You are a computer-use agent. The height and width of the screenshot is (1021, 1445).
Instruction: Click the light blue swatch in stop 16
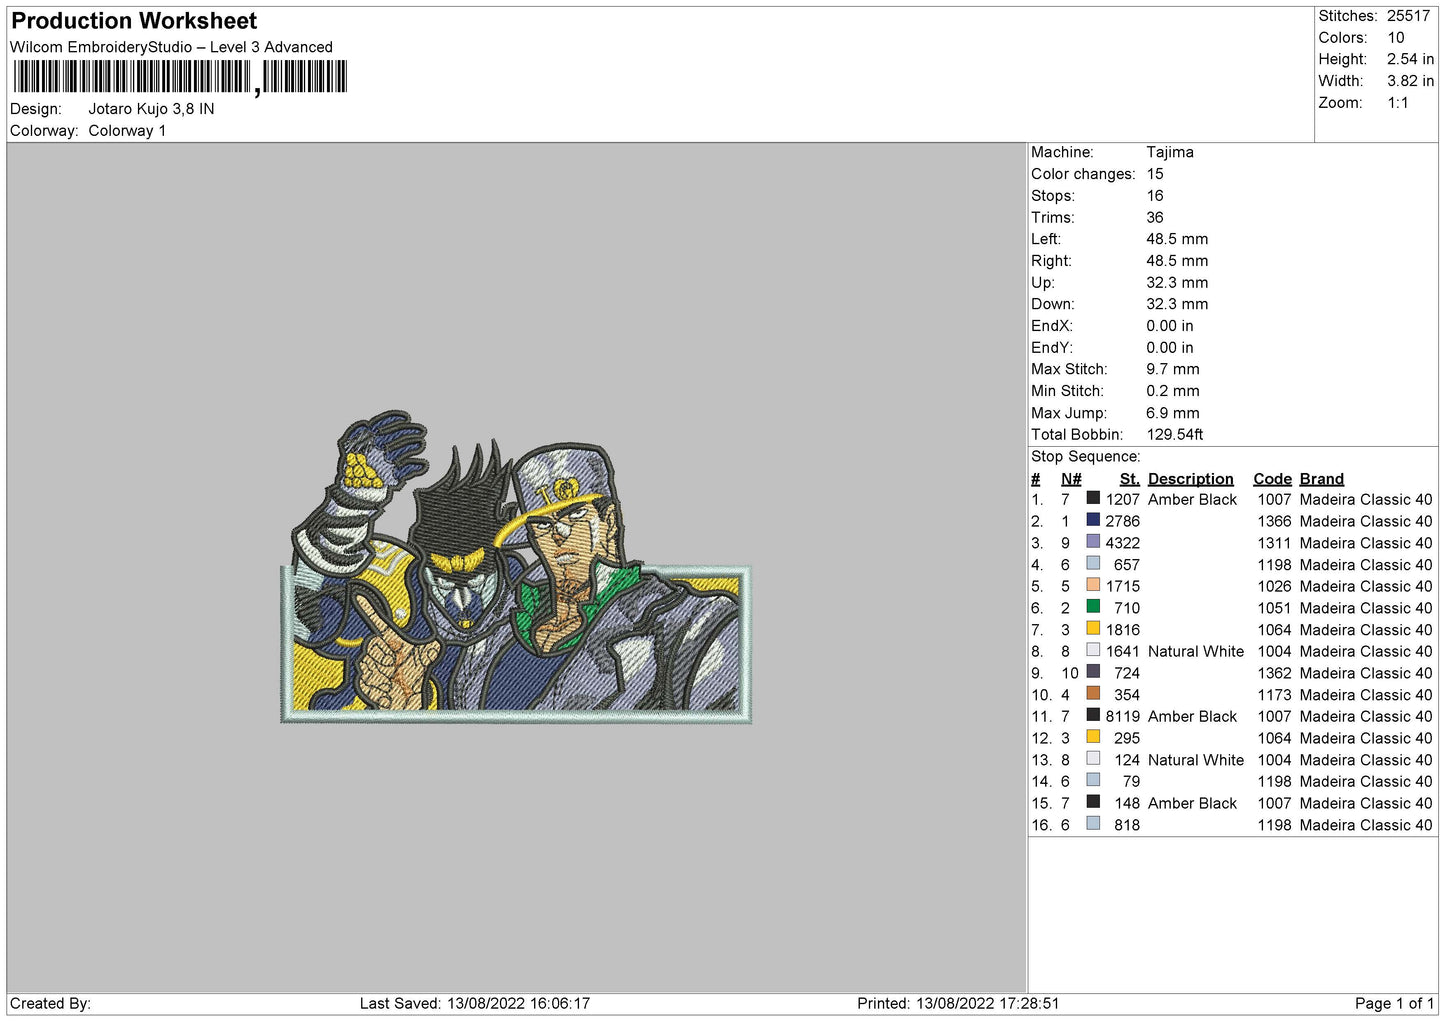click(1093, 823)
